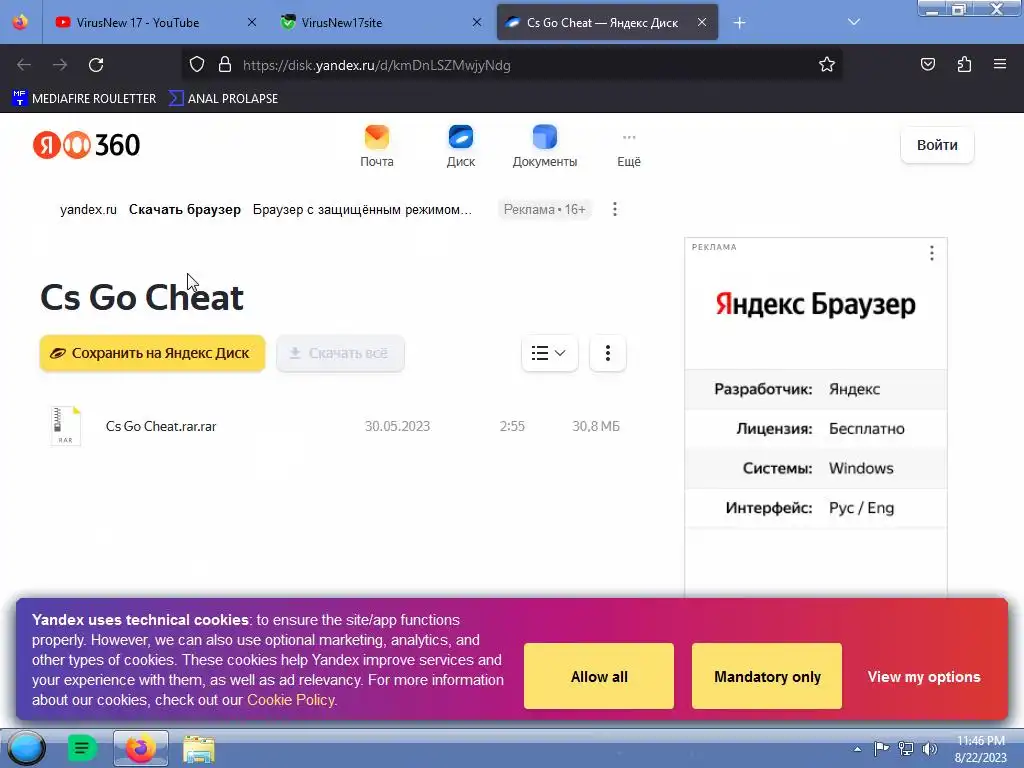Click the Firefox back arrow
Viewport: 1024px width, 768px height.
tap(24, 65)
